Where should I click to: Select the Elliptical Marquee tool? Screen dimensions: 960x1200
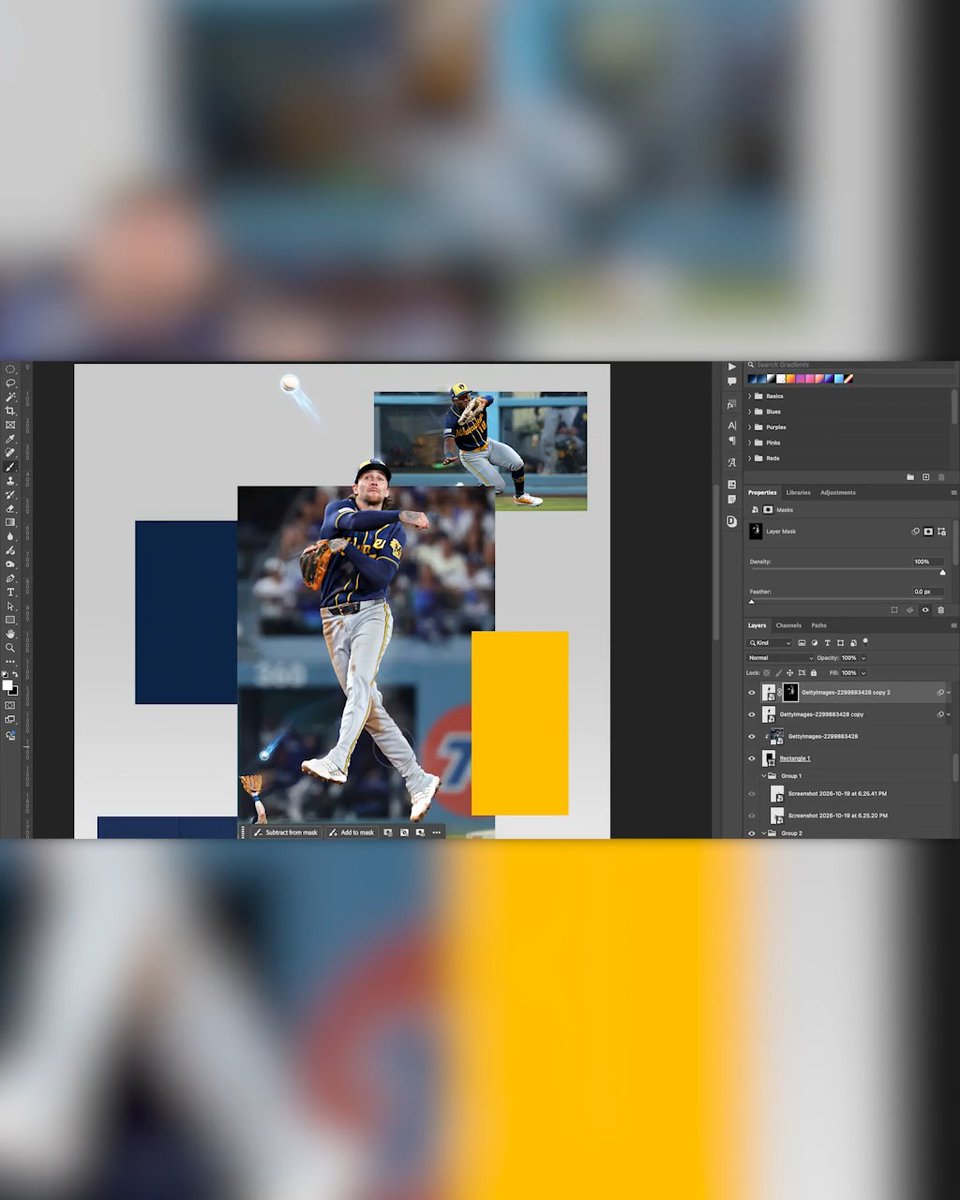click(x=10, y=369)
